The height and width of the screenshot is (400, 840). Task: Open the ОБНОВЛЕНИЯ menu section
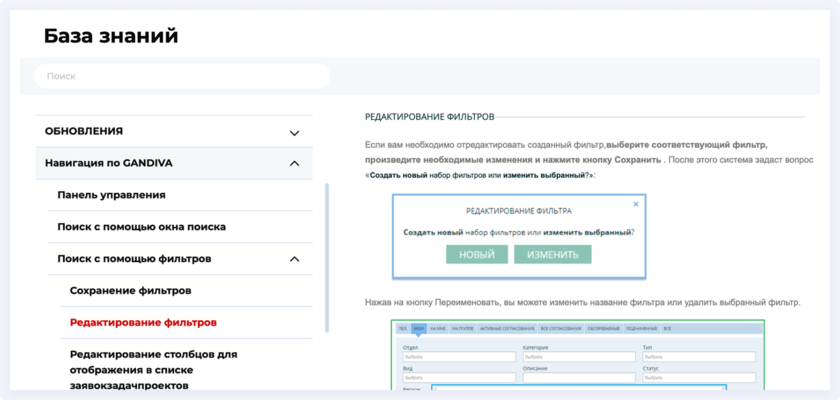coord(84,131)
